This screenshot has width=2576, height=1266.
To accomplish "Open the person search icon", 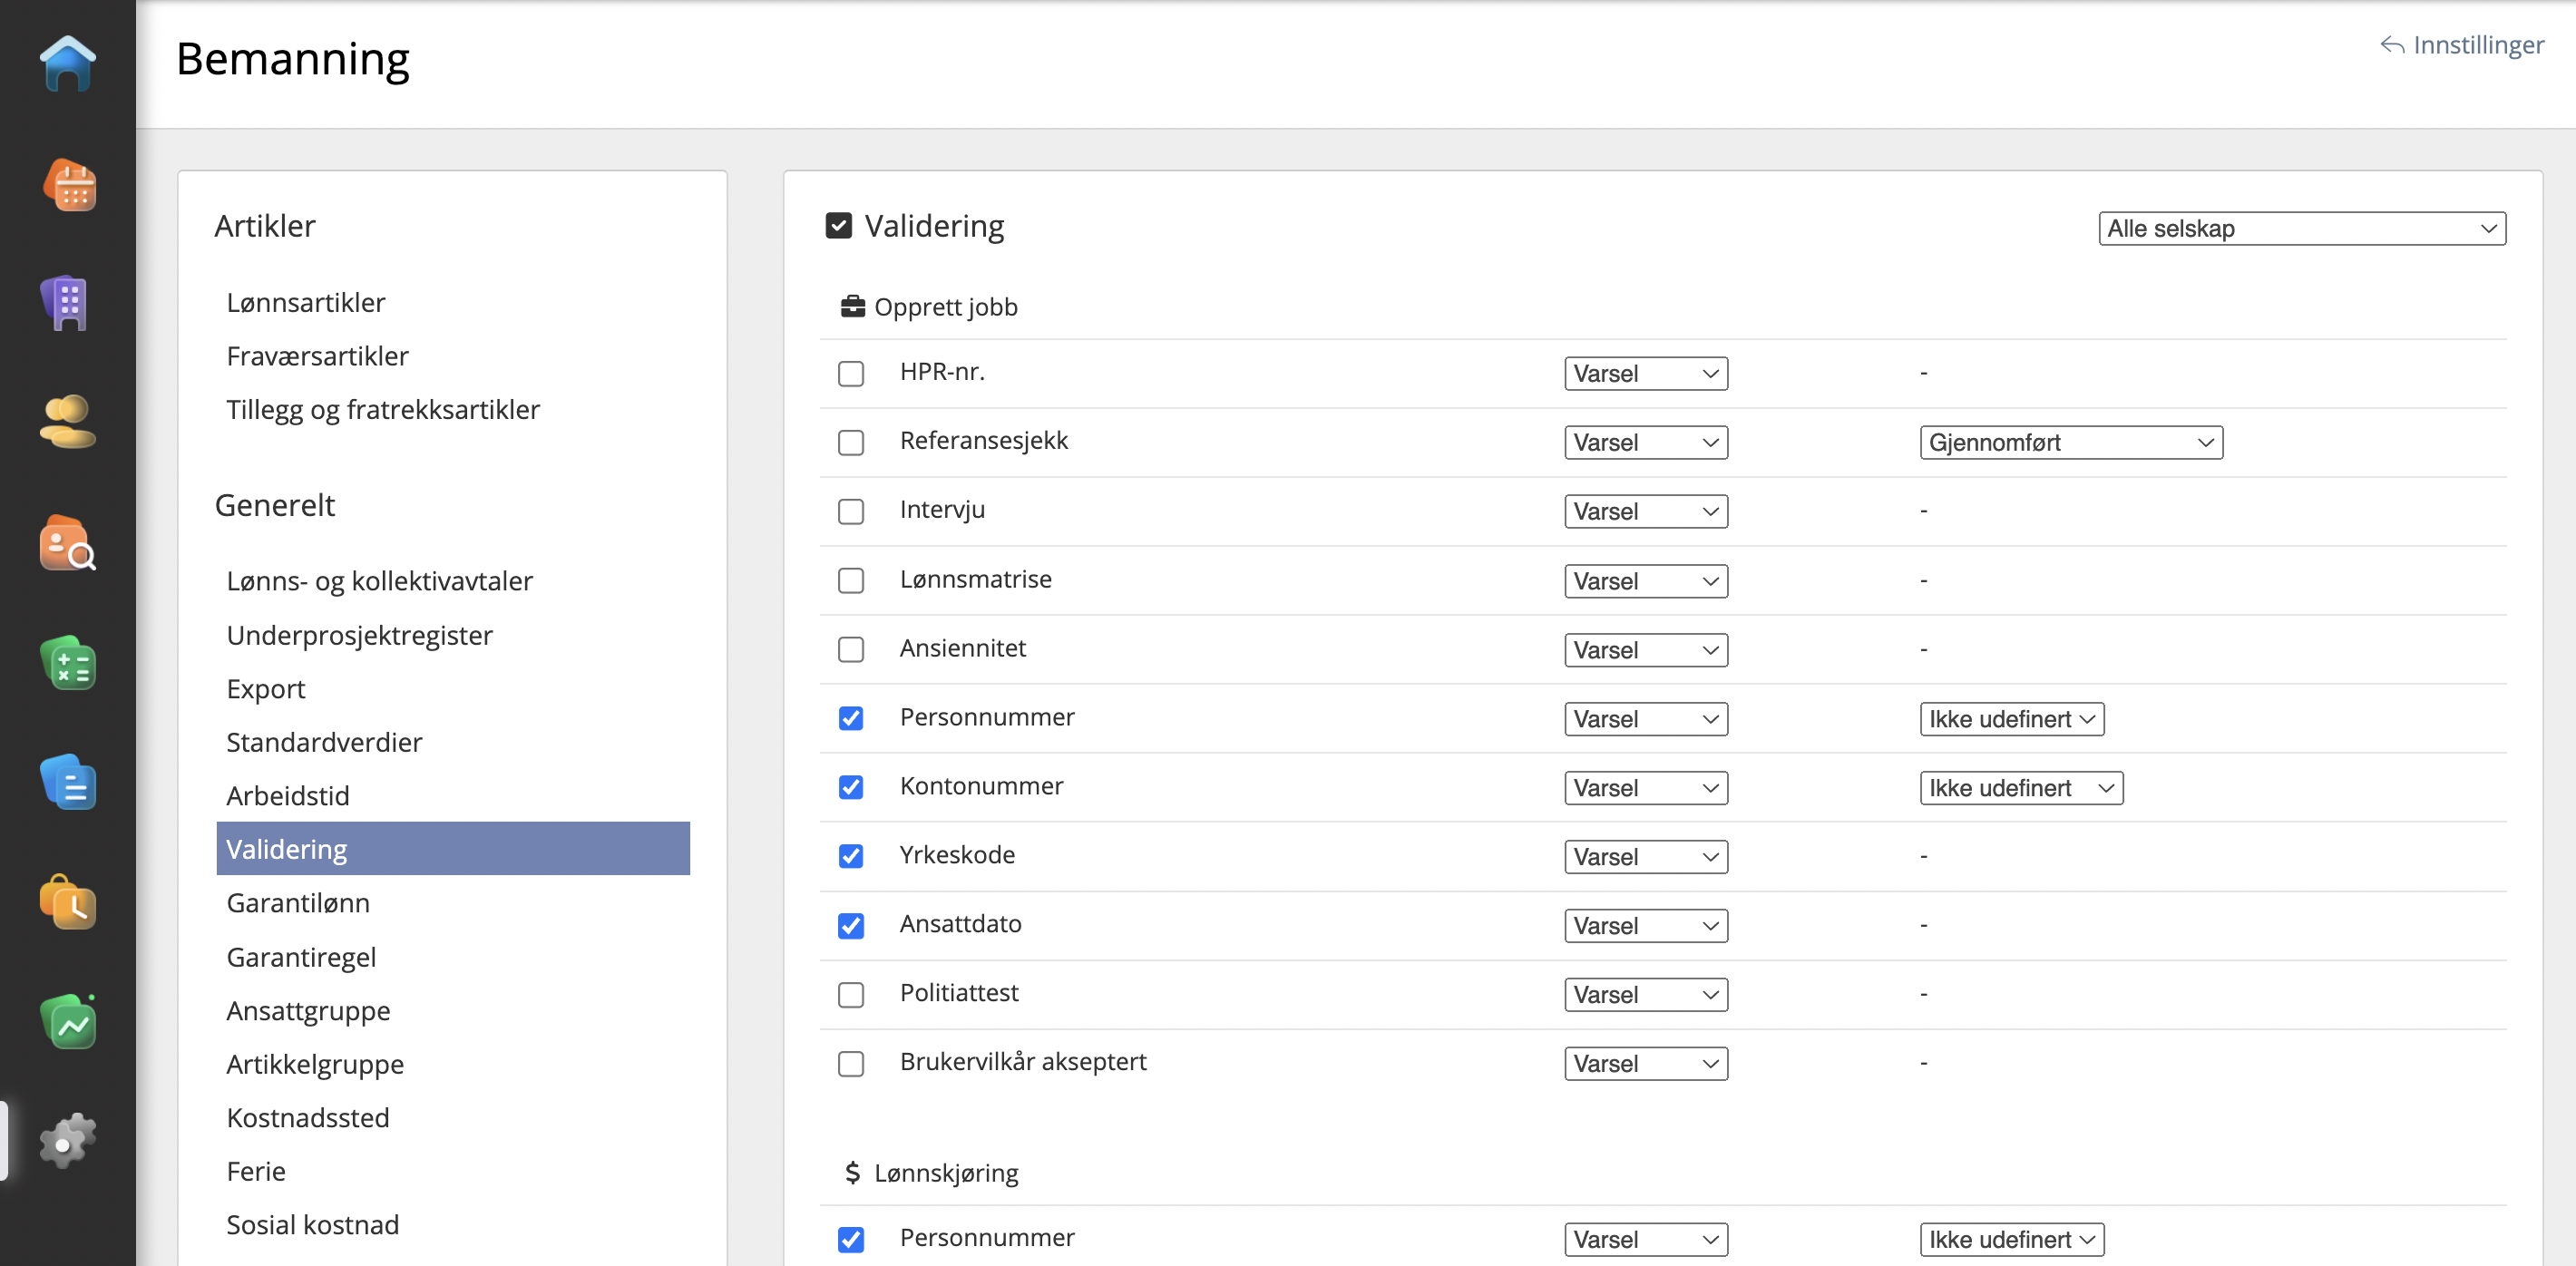I will point(67,543).
